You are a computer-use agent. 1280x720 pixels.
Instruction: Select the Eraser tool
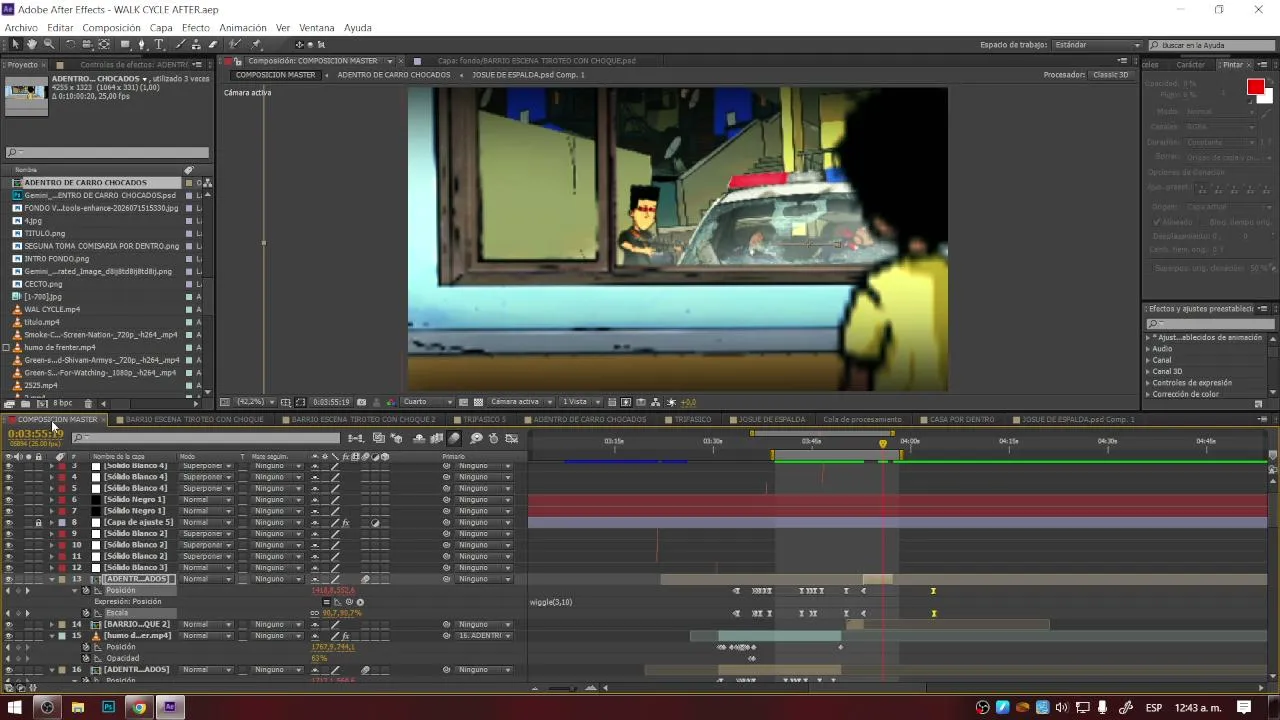213,44
